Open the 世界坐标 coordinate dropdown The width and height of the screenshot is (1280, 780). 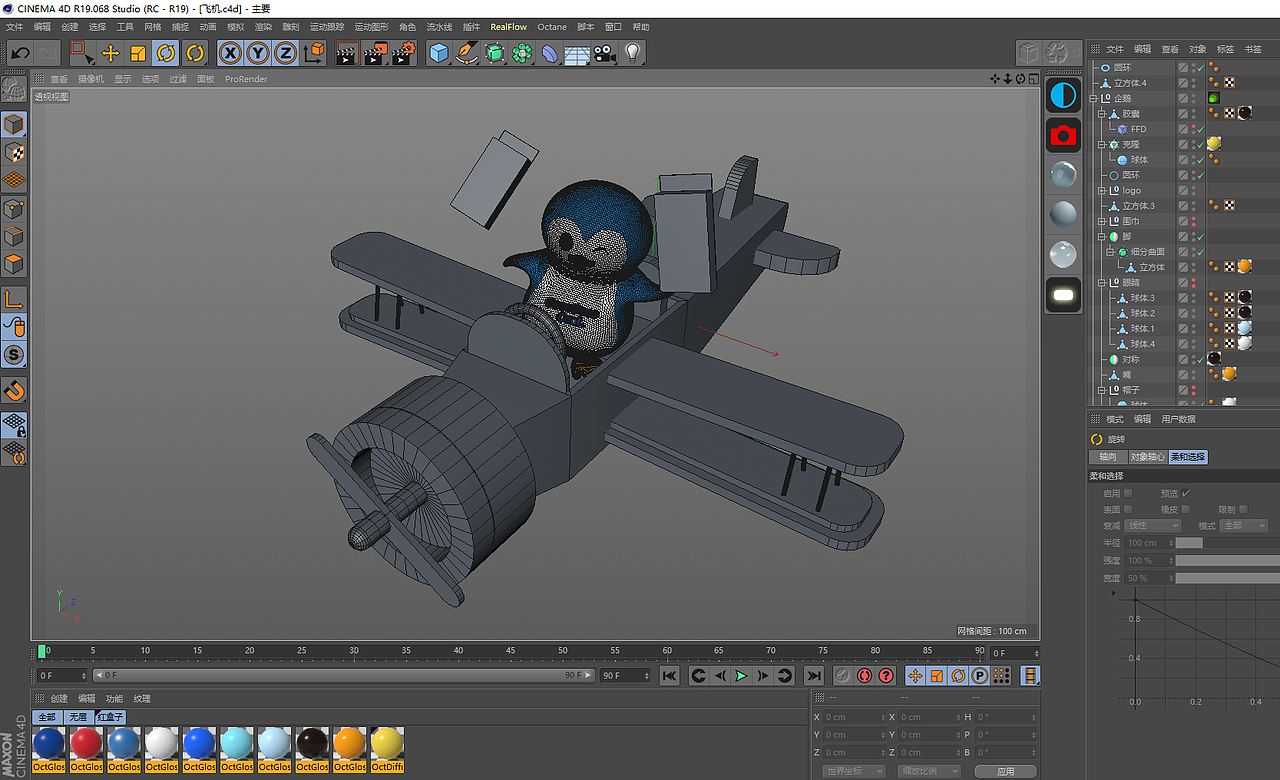pos(853,769)
